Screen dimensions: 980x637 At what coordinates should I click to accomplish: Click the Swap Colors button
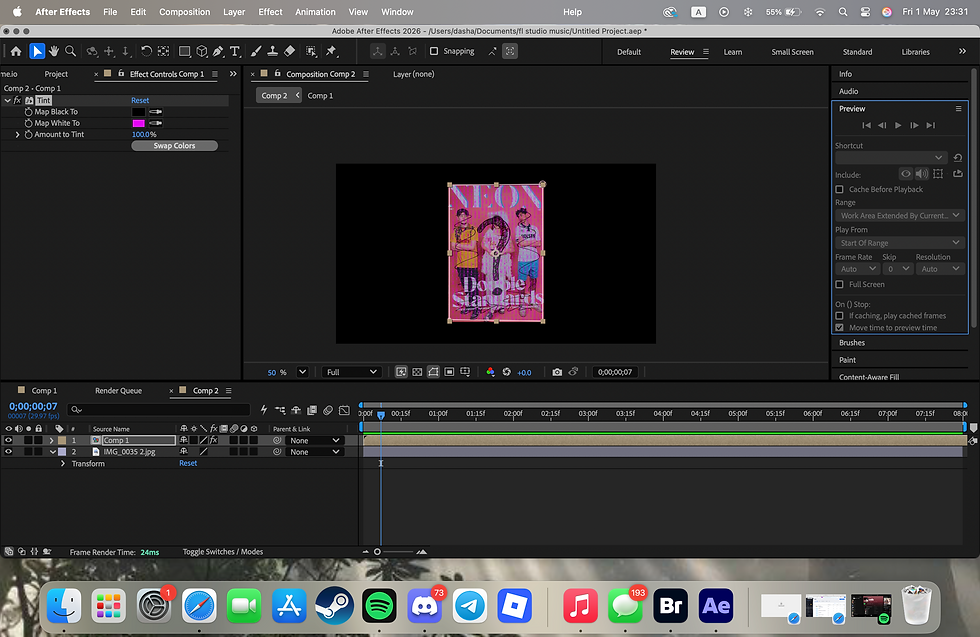click(174, 146)
